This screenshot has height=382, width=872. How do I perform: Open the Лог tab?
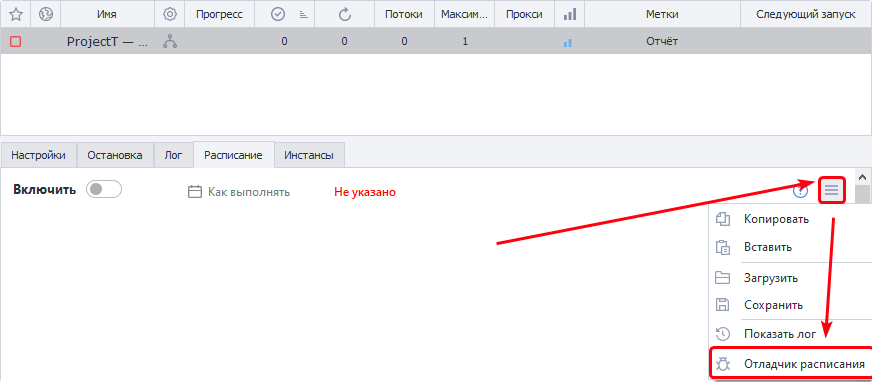point(174,155)
